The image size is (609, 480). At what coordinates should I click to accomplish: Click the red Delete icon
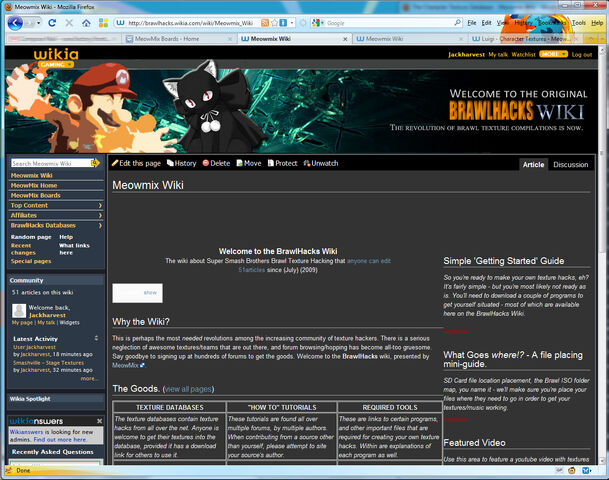(206, 163)
